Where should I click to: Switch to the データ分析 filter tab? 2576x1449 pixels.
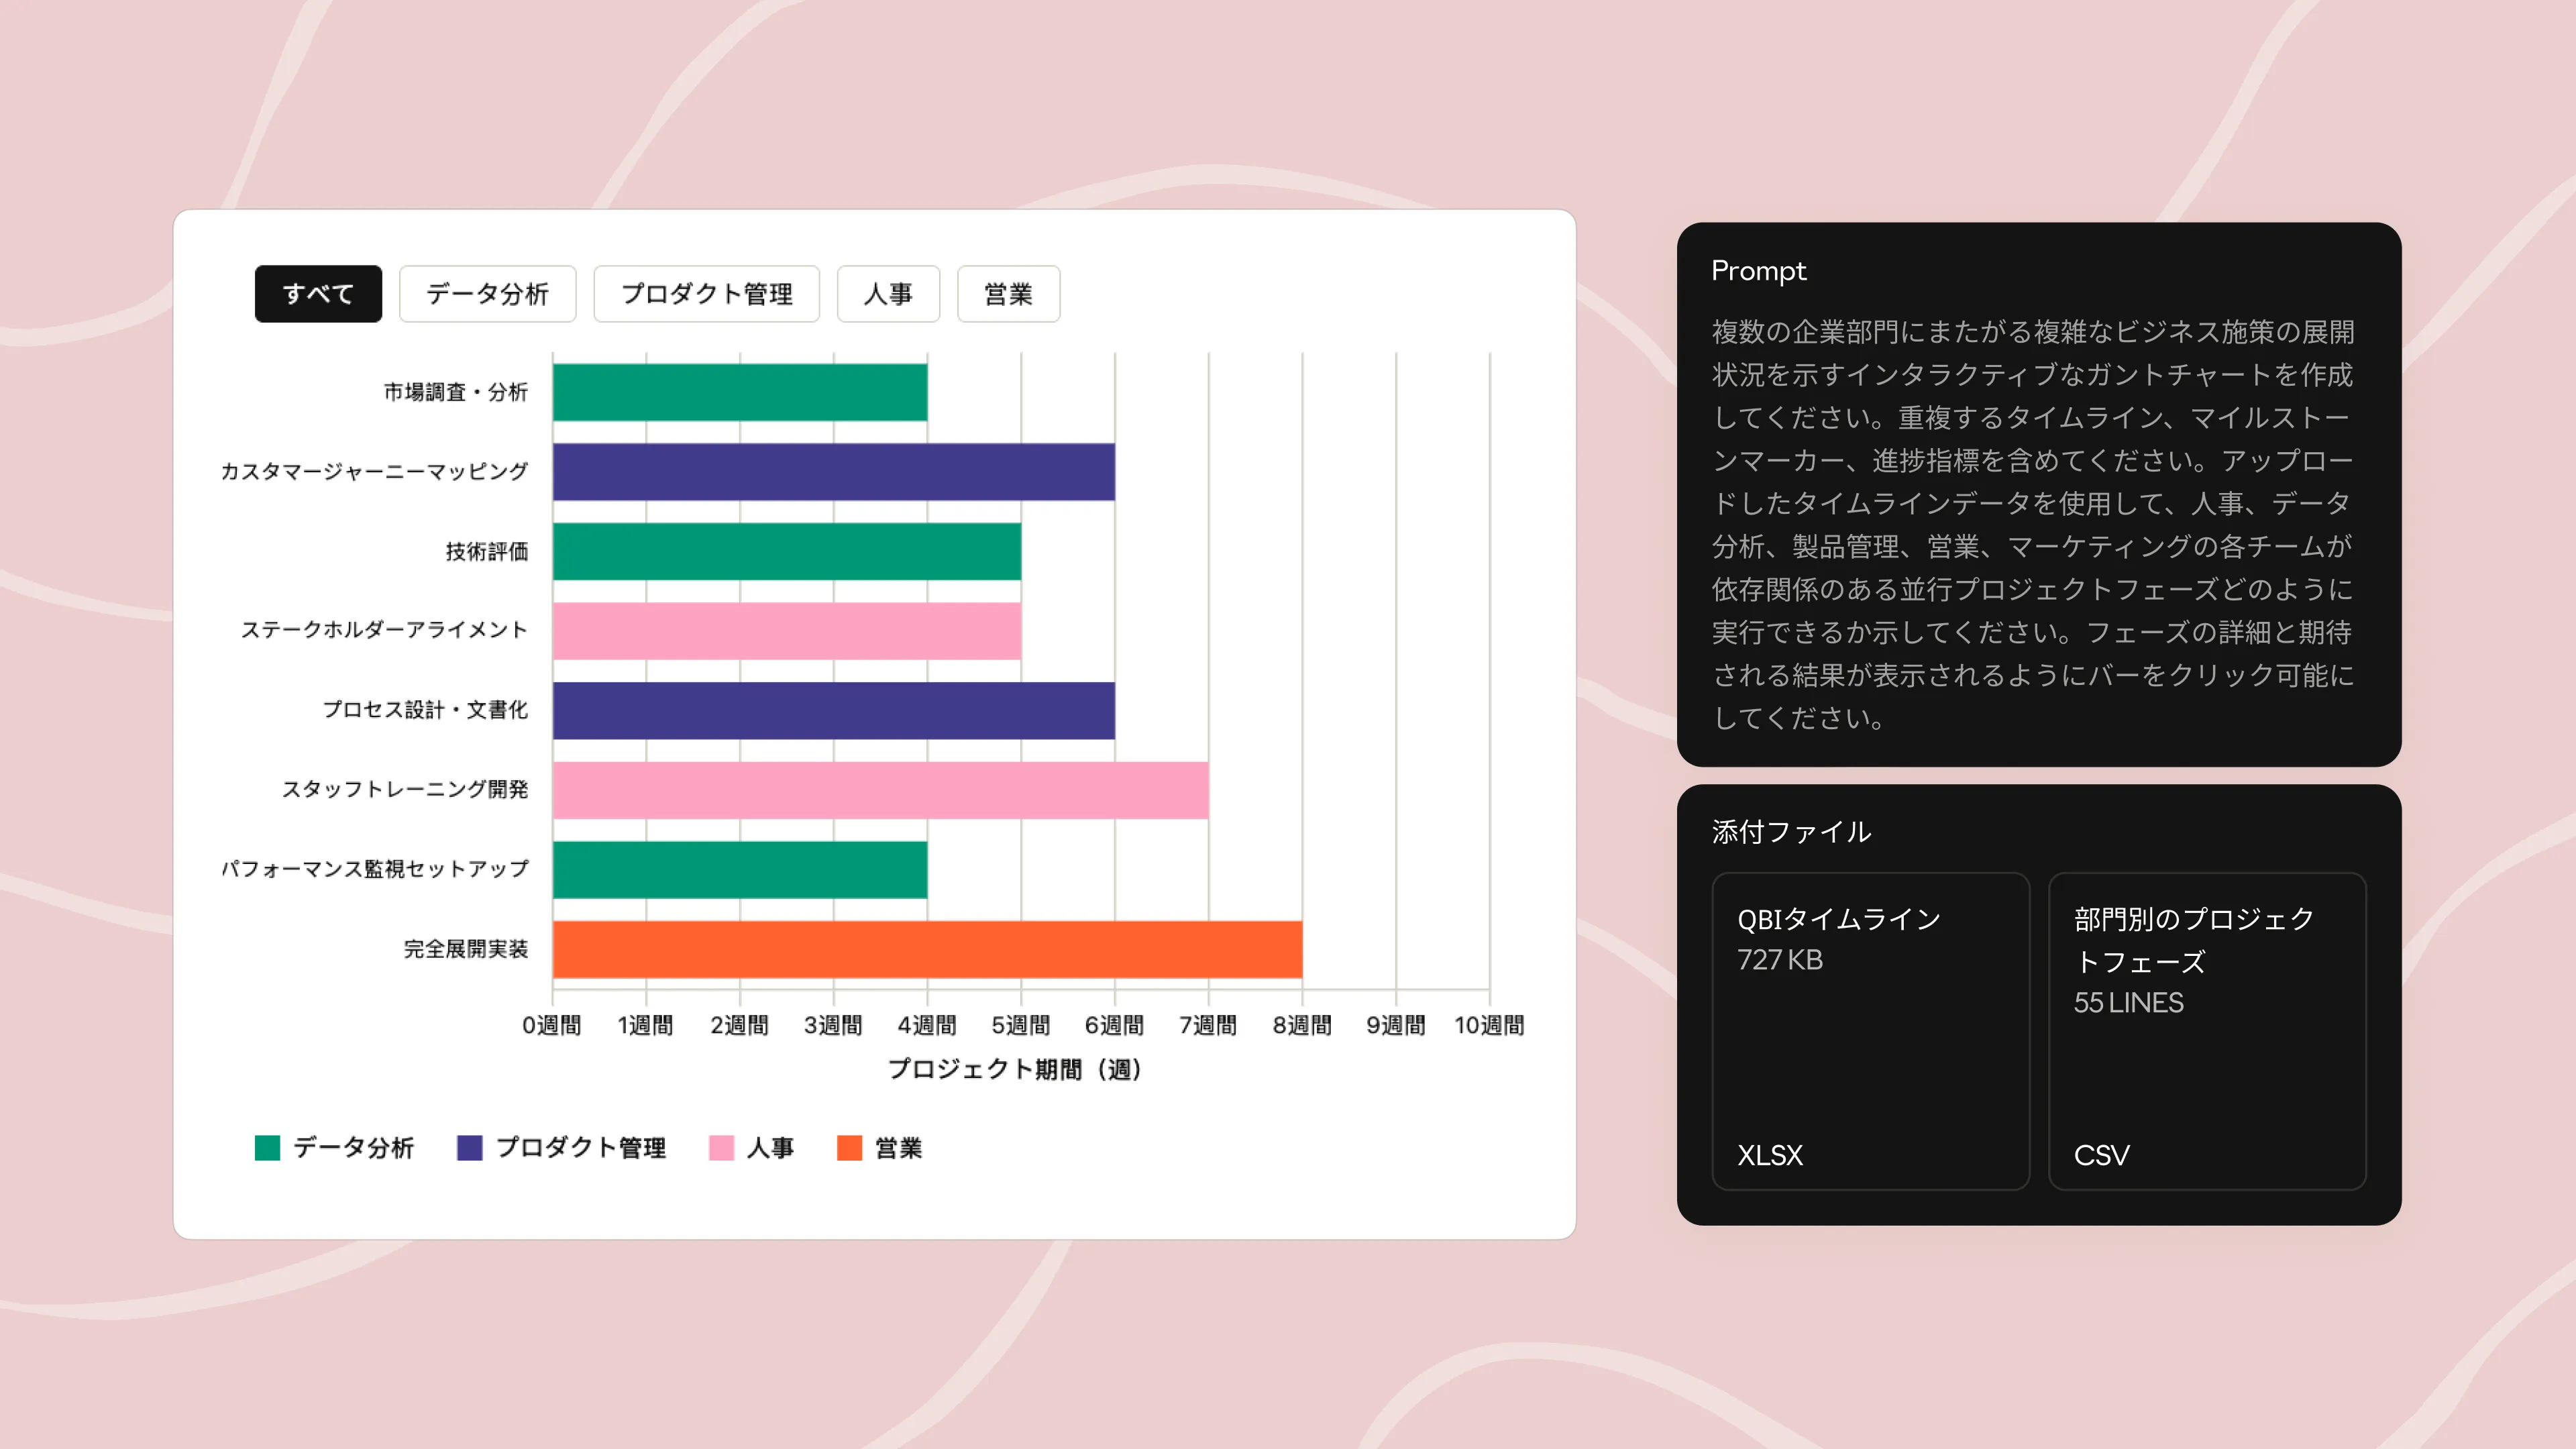pyautogui.click(x=487, y=294)
